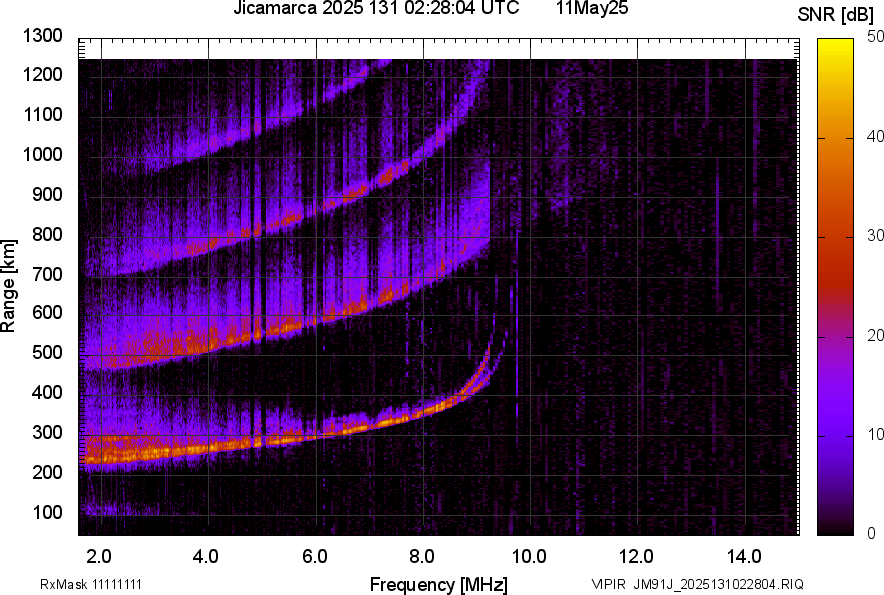The height and width of the screenshot is (595, 884).
Task: Click the frequency tick label 12.0
Action: click(x=637, y=557)
